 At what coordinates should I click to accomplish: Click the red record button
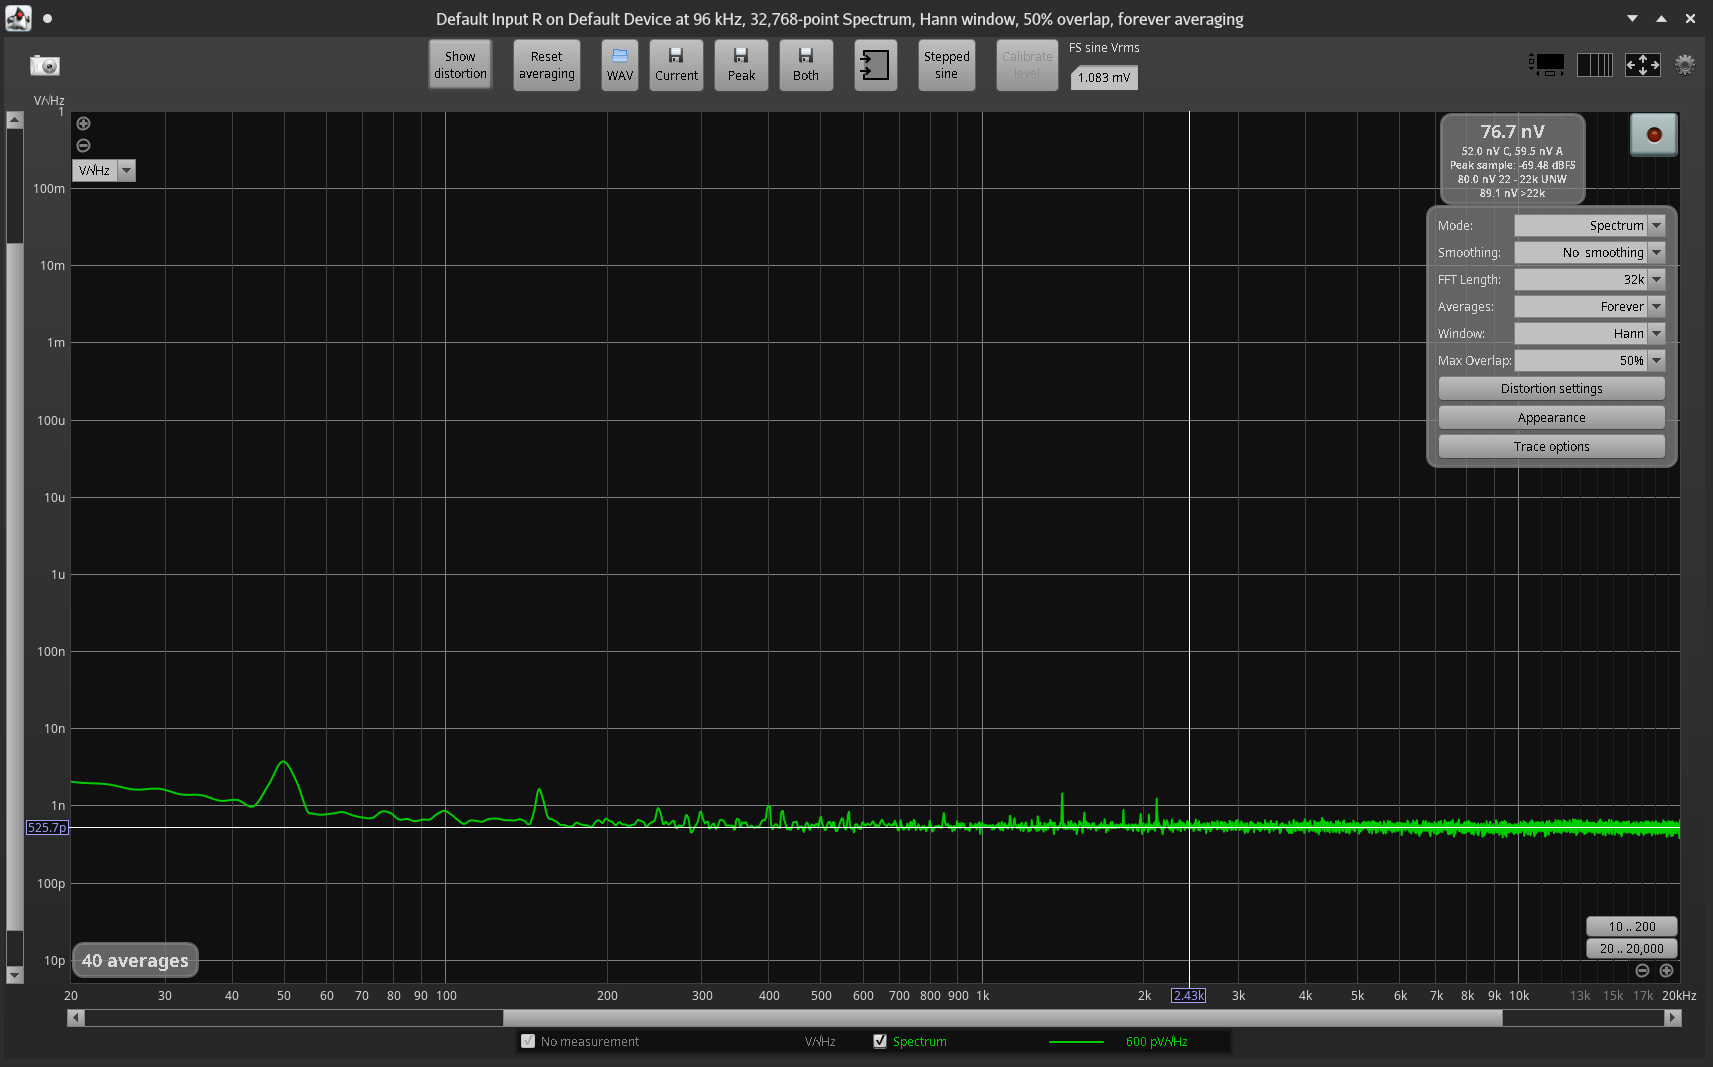pyautogui.click(x=1654, y=135)
